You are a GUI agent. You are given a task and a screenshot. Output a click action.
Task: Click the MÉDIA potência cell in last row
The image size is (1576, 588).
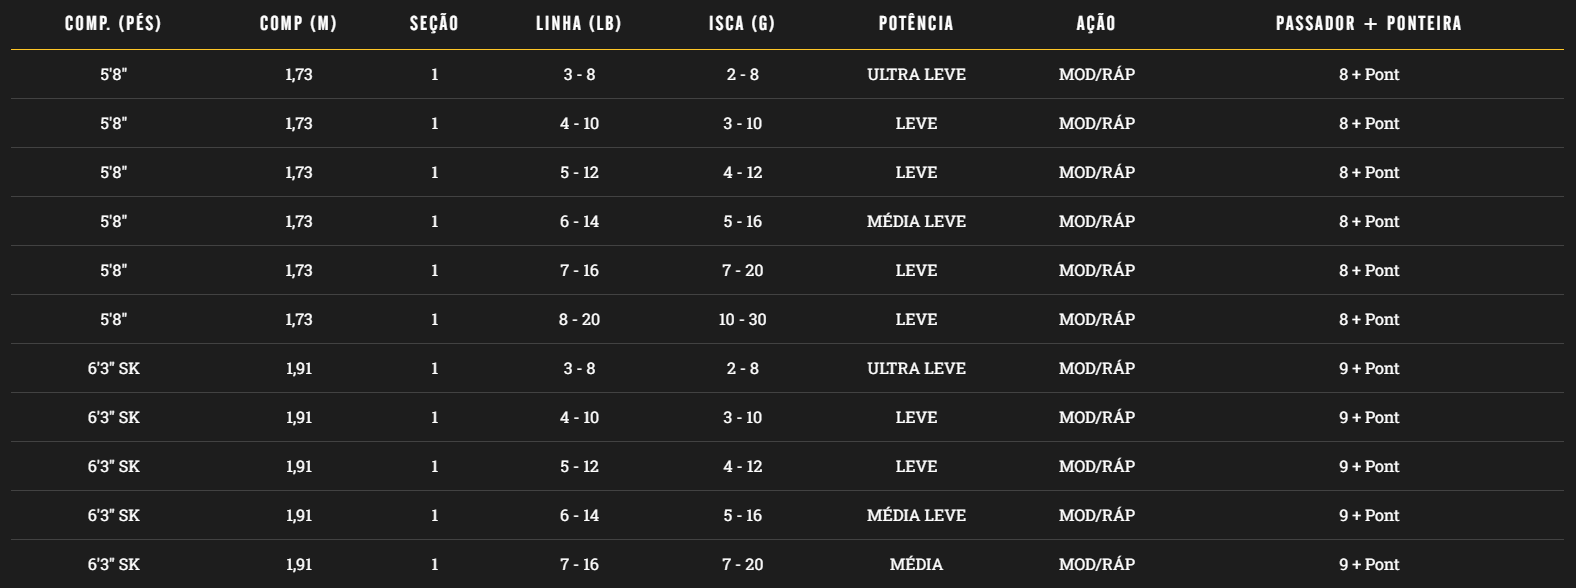916,564
